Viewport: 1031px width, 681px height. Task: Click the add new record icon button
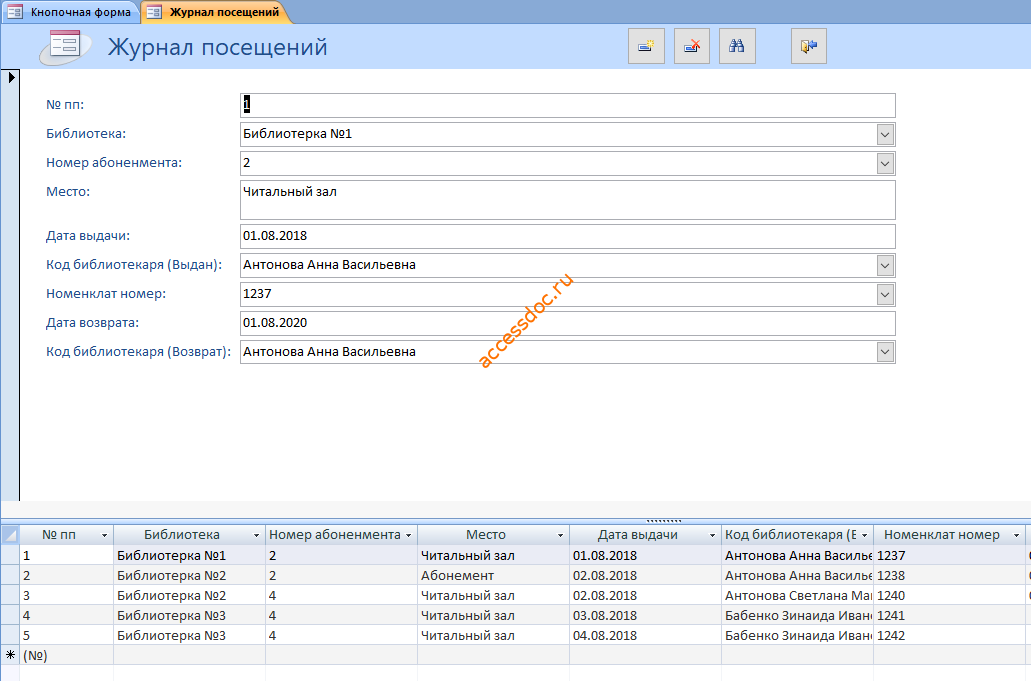[x=646, y=46]
